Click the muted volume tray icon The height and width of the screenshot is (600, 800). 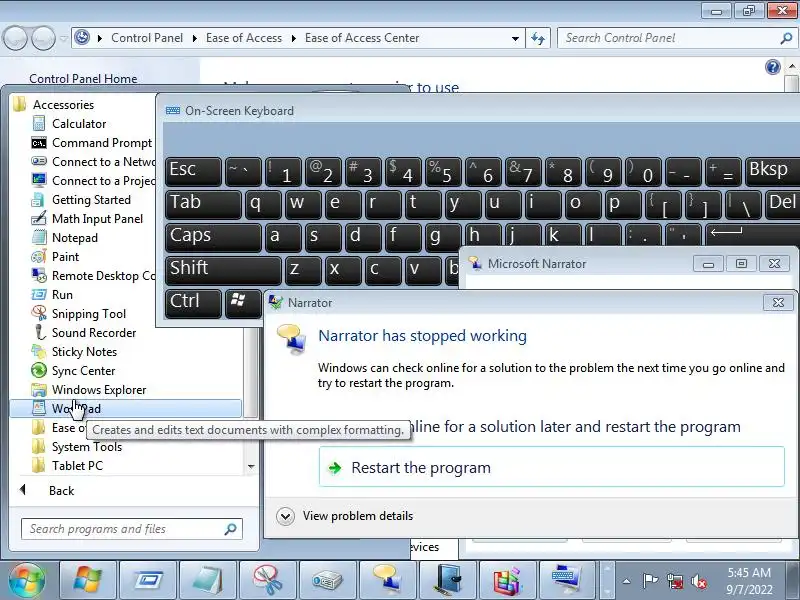(x=698, y=581)
